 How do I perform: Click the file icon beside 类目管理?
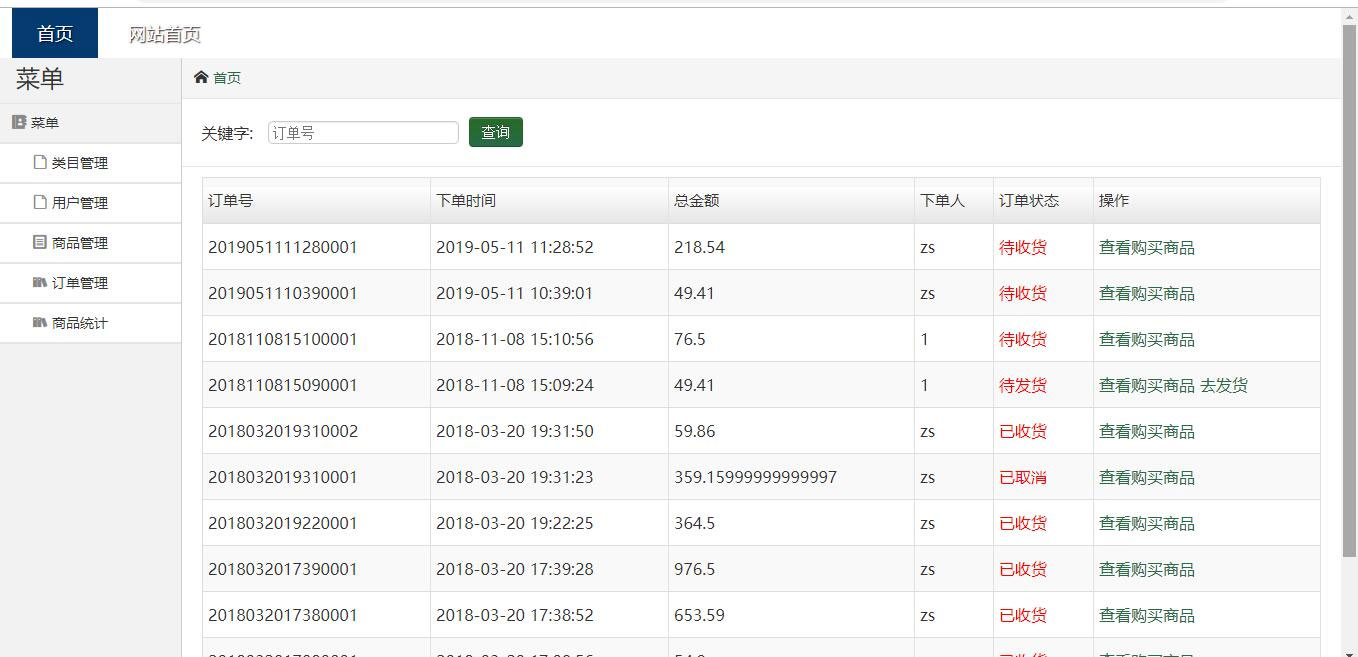[x=40, y=162]
